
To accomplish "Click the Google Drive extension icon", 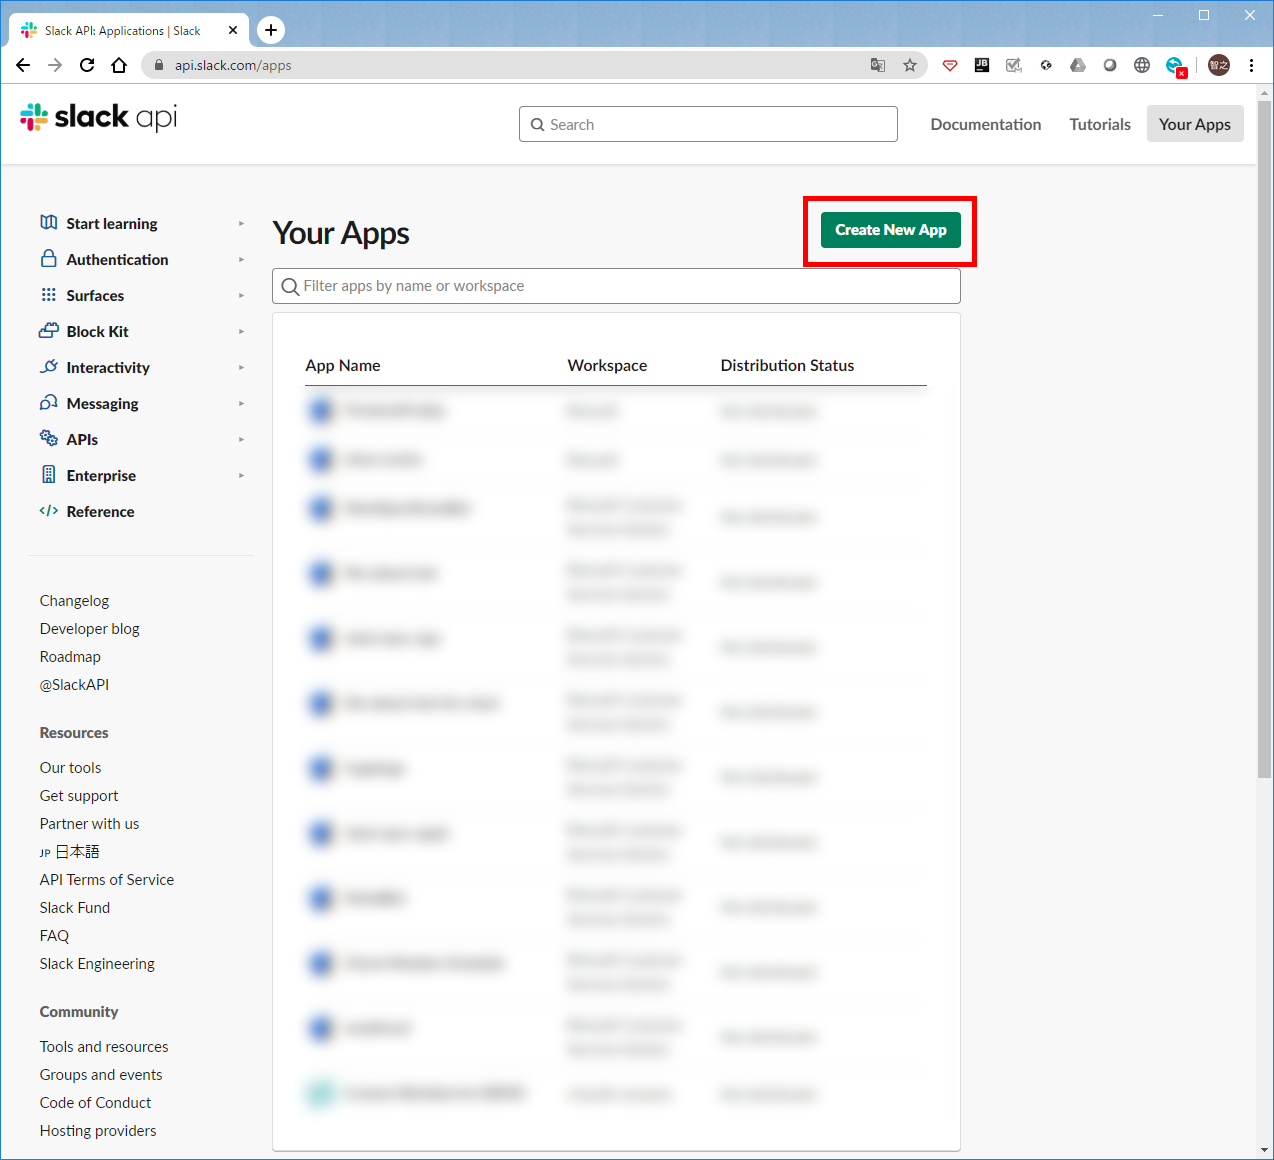I will [1078, 65].
